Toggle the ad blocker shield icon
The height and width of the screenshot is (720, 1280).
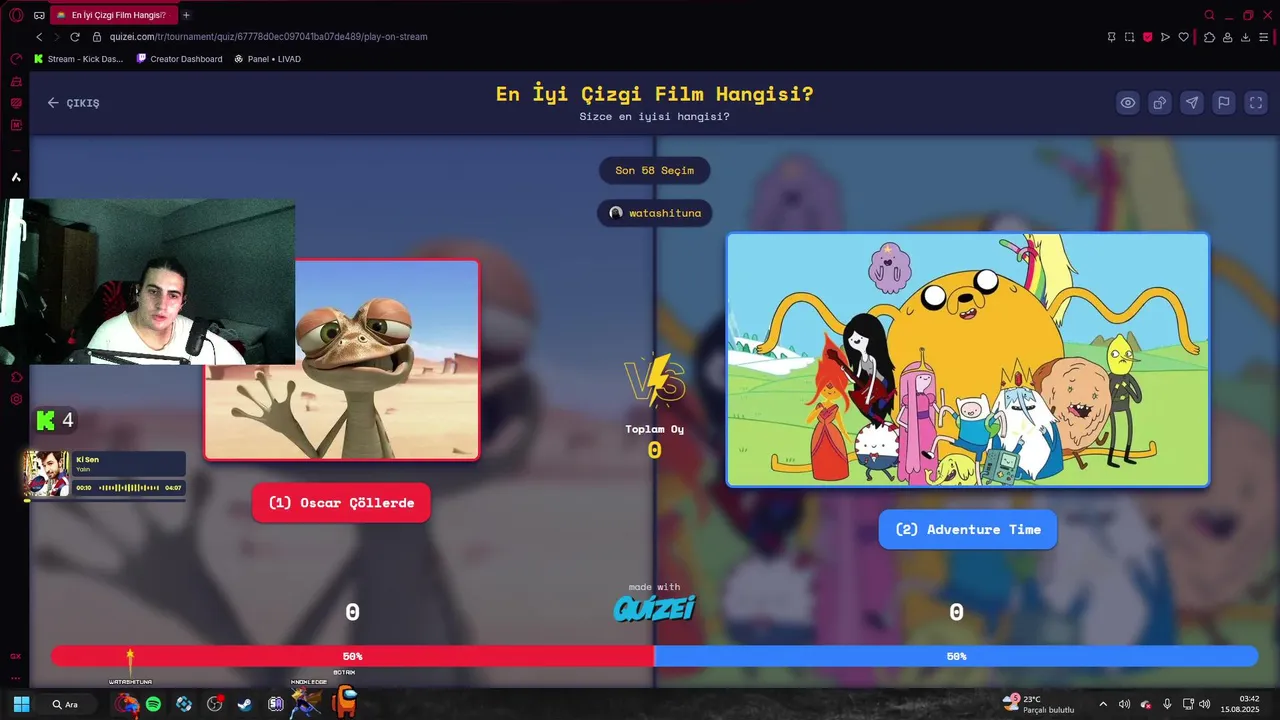[1147, 37]
